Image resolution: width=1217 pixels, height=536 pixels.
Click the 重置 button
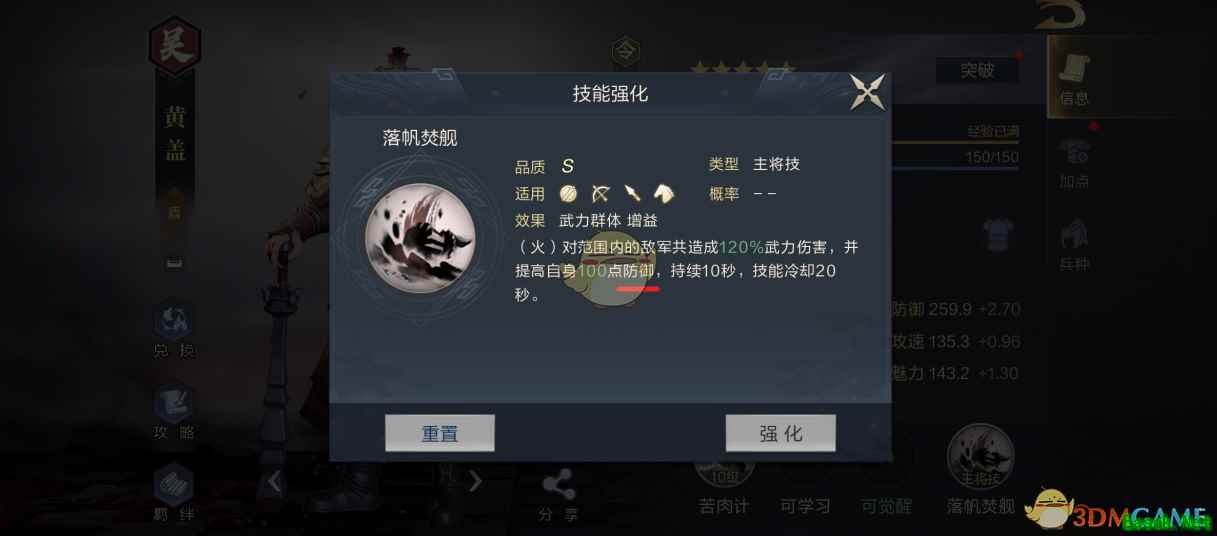click(x=439, y=434)
